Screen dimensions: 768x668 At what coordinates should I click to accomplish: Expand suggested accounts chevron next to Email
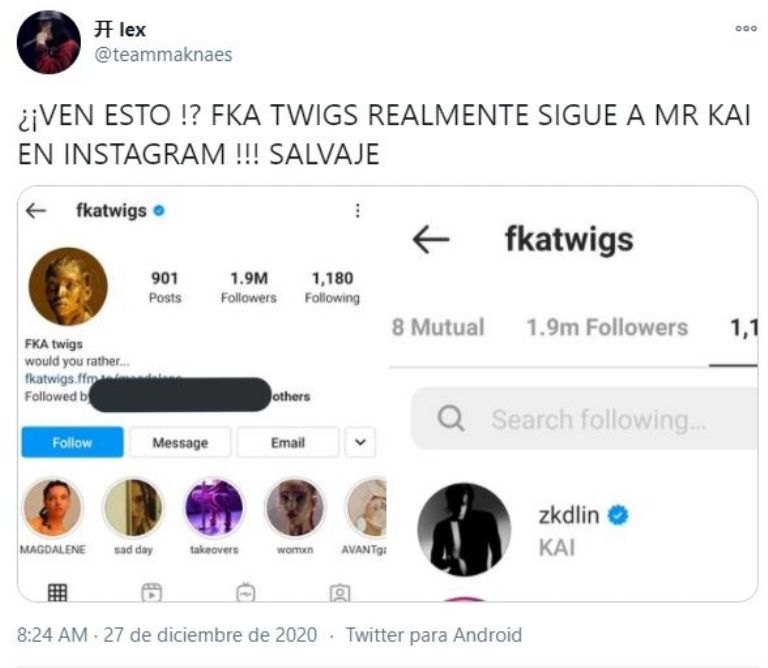tap(360, 442)
